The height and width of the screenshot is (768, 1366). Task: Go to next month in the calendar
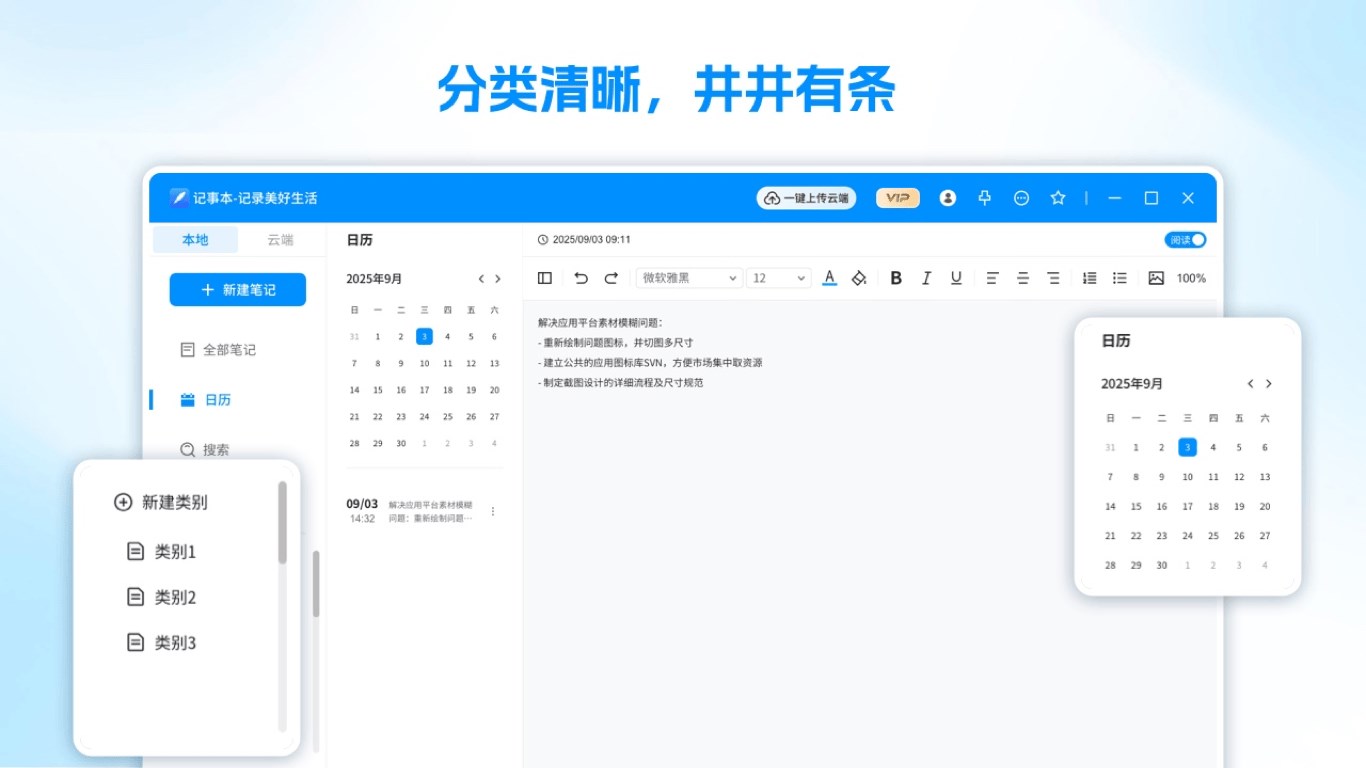tap(498, 279)
